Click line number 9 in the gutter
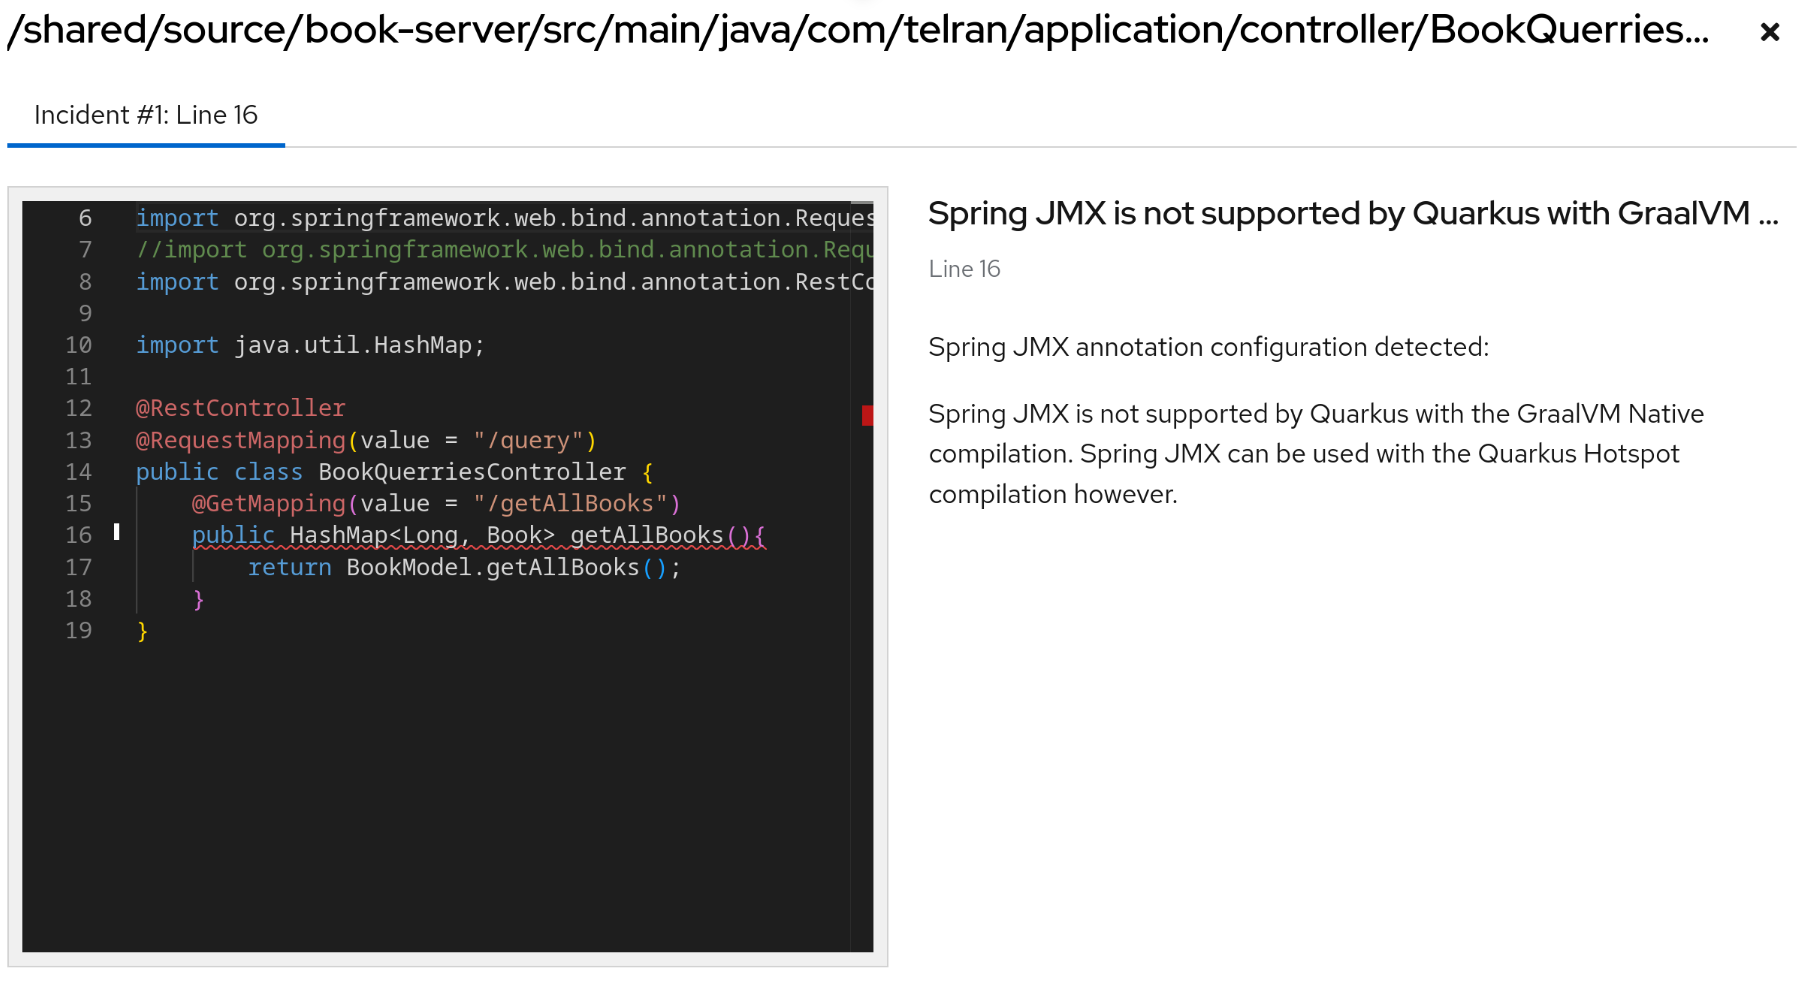Viewport: 1810px width, 988px height. point(85,314)
